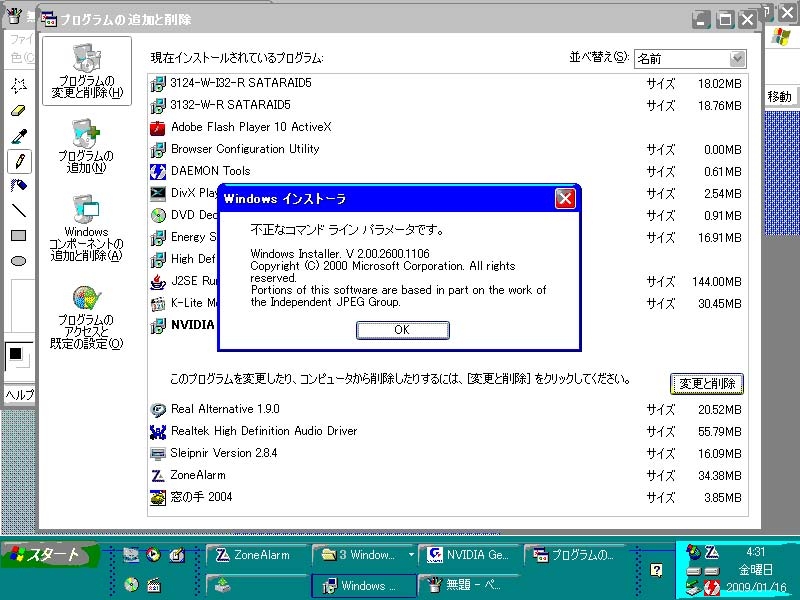The height and width of the screenshot is (600, 800).
Task: Switch to 無題 - ペイント taskbar button
Action: pyautogui.click(x=469, y=585)
